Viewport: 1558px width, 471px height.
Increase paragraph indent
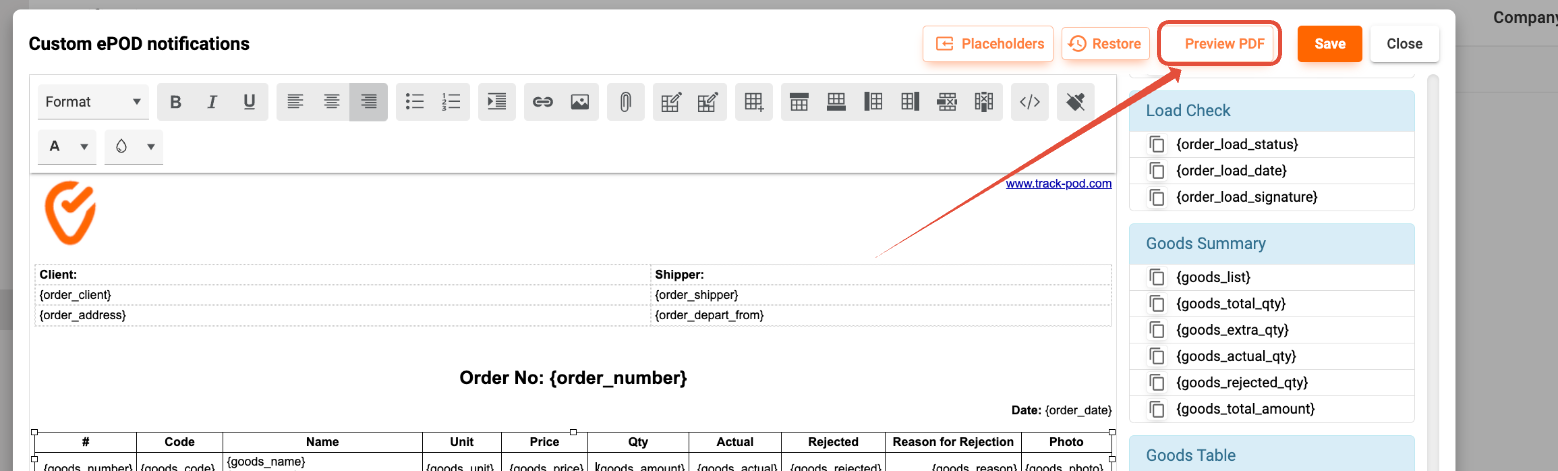[x=497, y=102]
